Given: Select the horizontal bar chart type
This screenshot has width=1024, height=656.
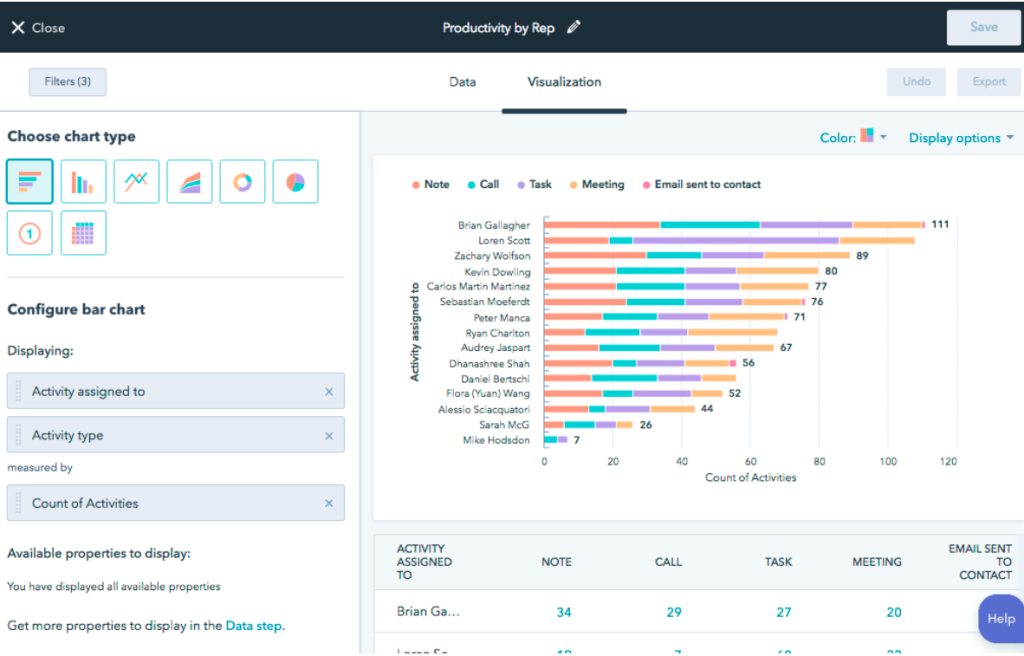Looking at the screenshot, I should click(x=30, y=182).
